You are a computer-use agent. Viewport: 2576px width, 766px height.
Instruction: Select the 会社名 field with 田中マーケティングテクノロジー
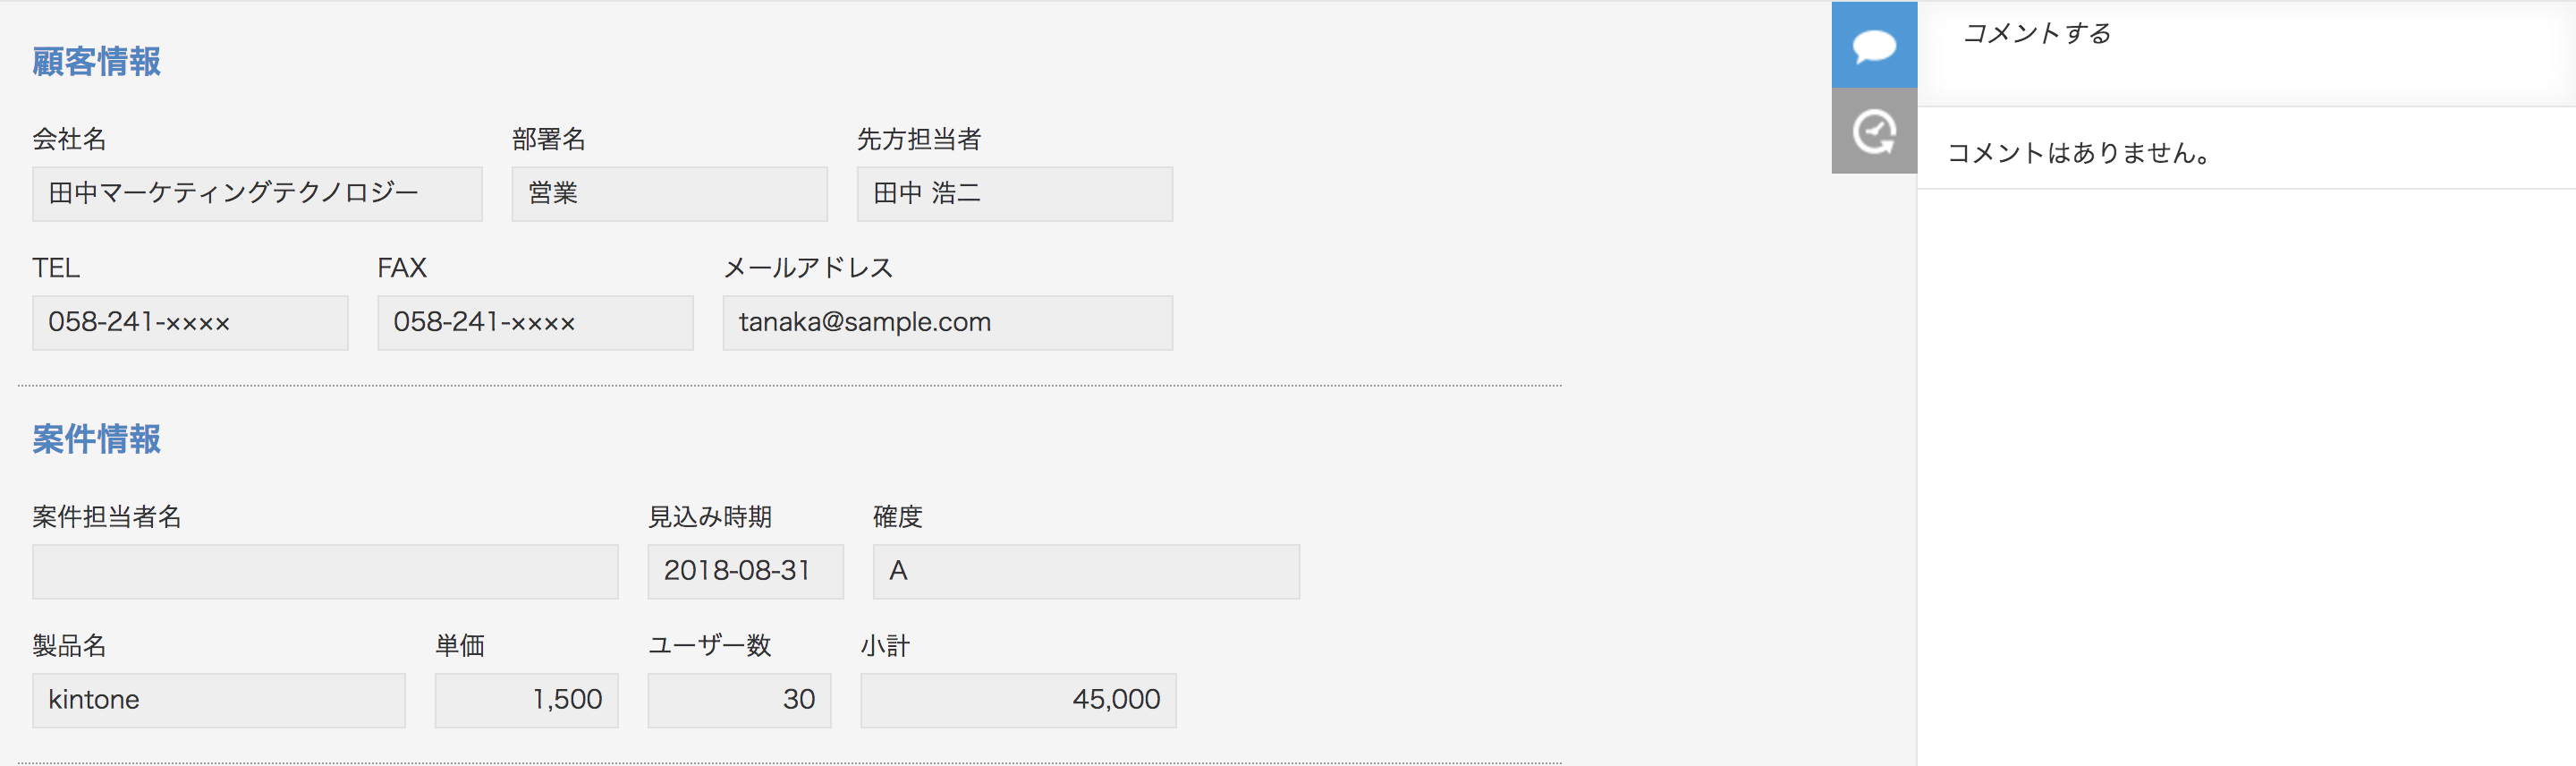[257, 194]
